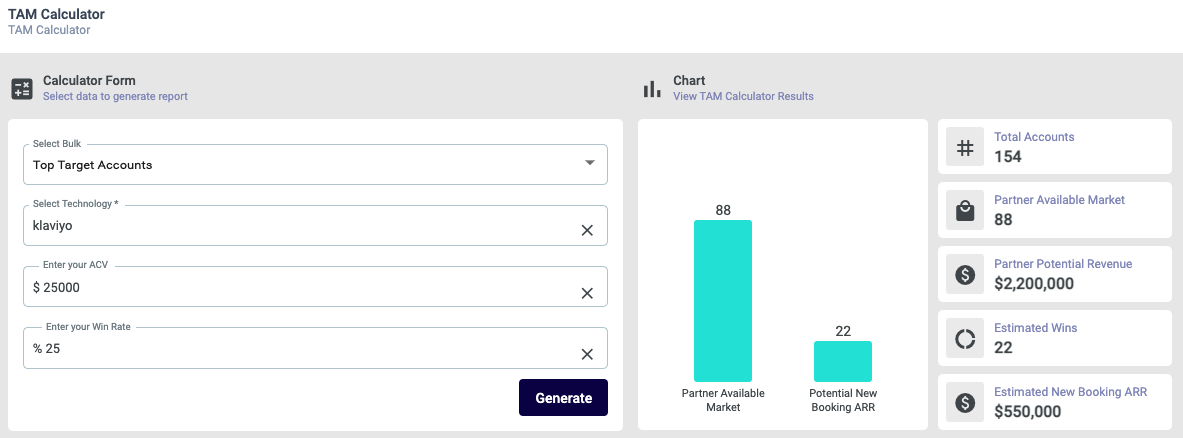Image resolution: width=1183 pixels, height=438 pixels.
Task: Click the dollar icon for Partner Potential Revenue
Action: tap(965, 275)
